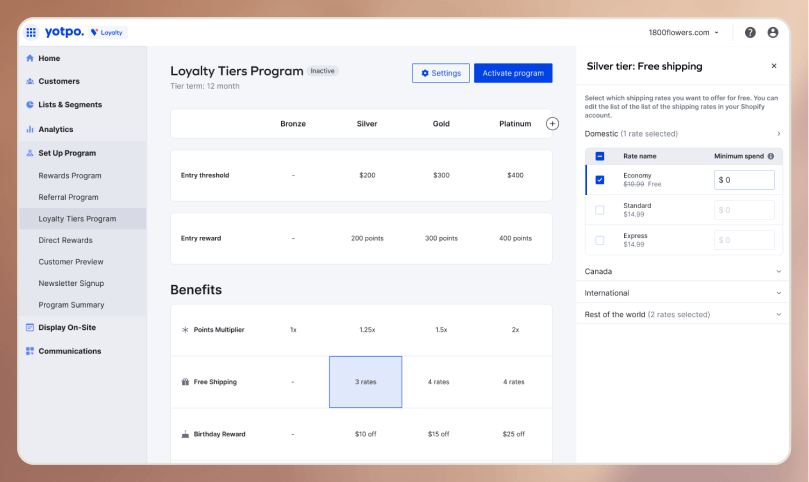Screen dimensions: 809x482
Task: Open Rewards Program menu item
Action: click(x=70, y=176)
